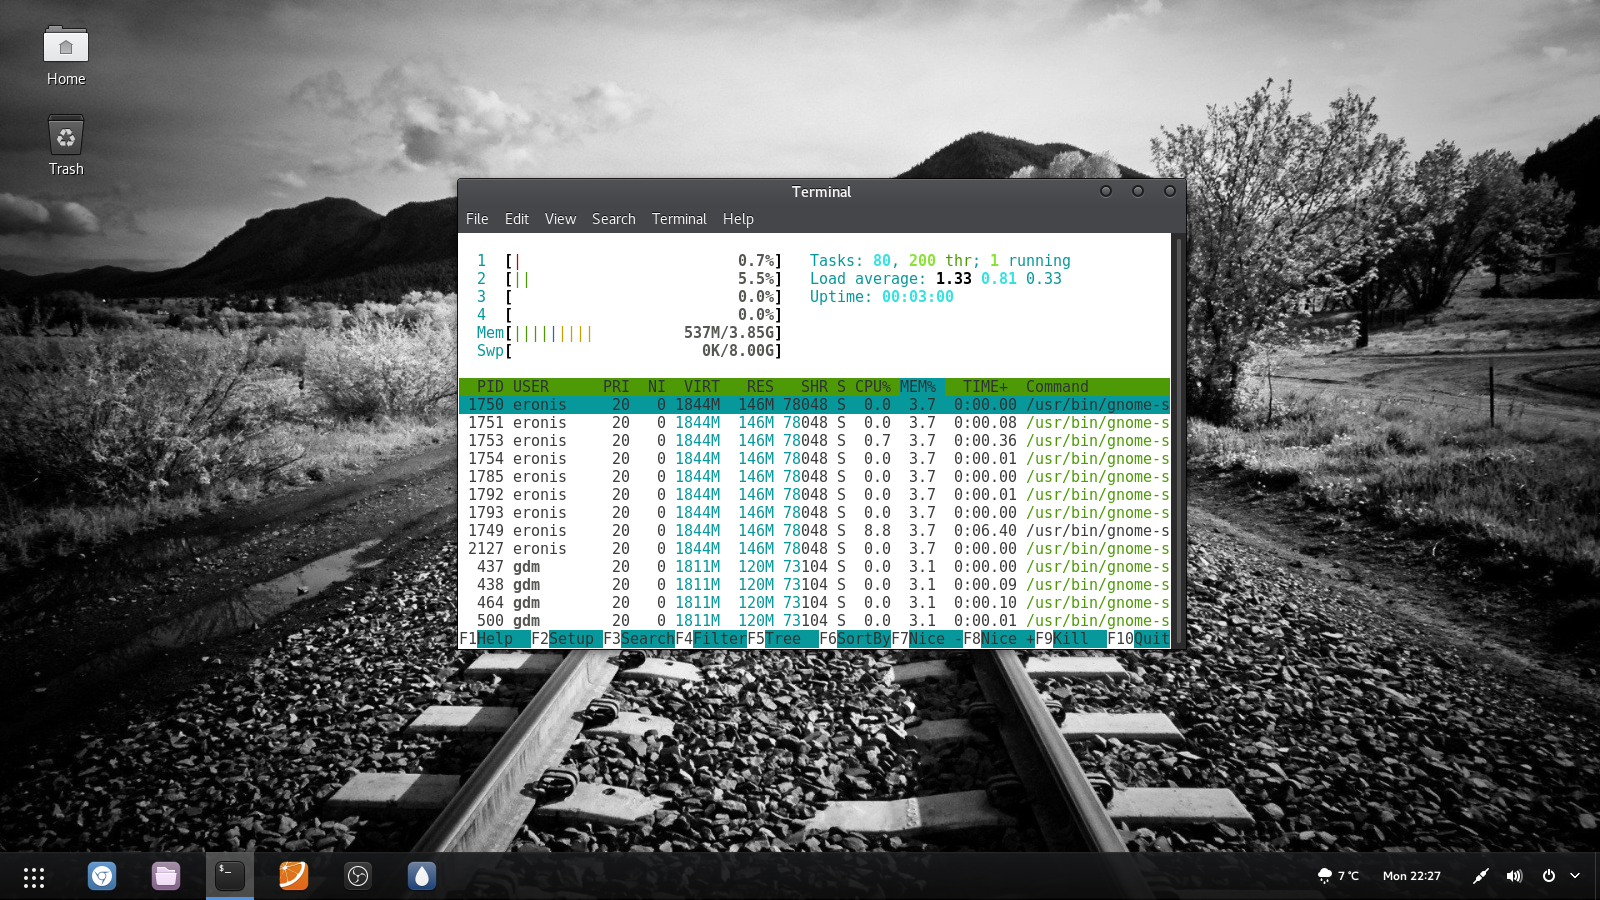Click the Uptime 00:03:00 value
Screen dimensions: 1600x900
pos(918,297)
